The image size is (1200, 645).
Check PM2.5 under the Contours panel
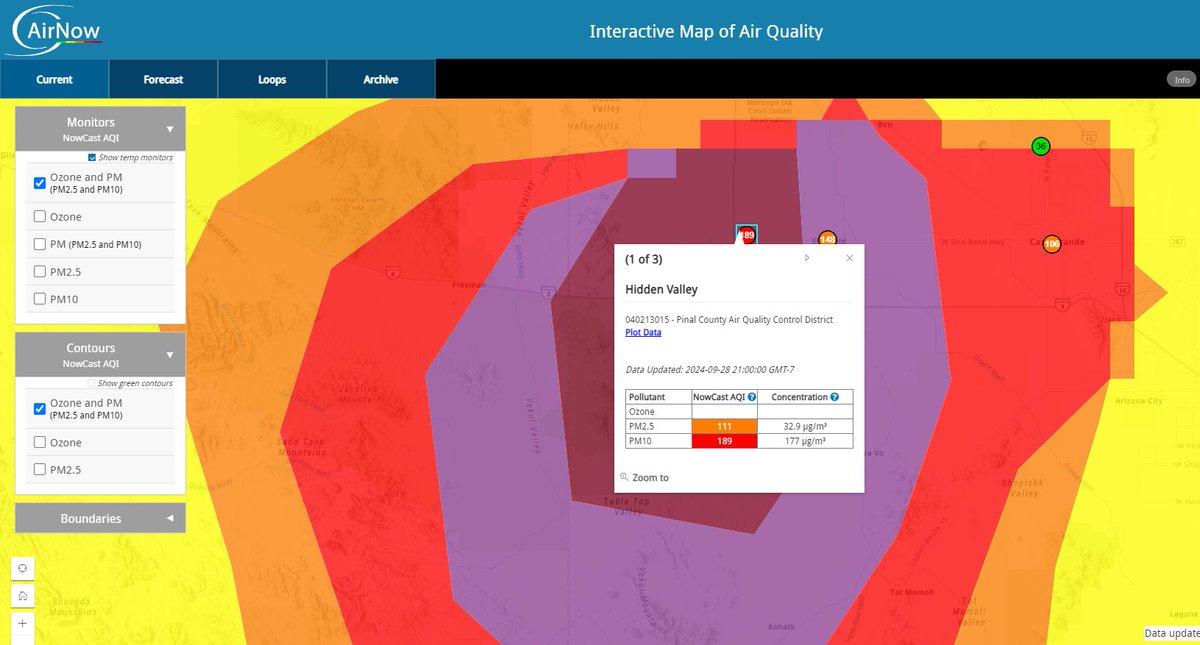coord(38,468)
